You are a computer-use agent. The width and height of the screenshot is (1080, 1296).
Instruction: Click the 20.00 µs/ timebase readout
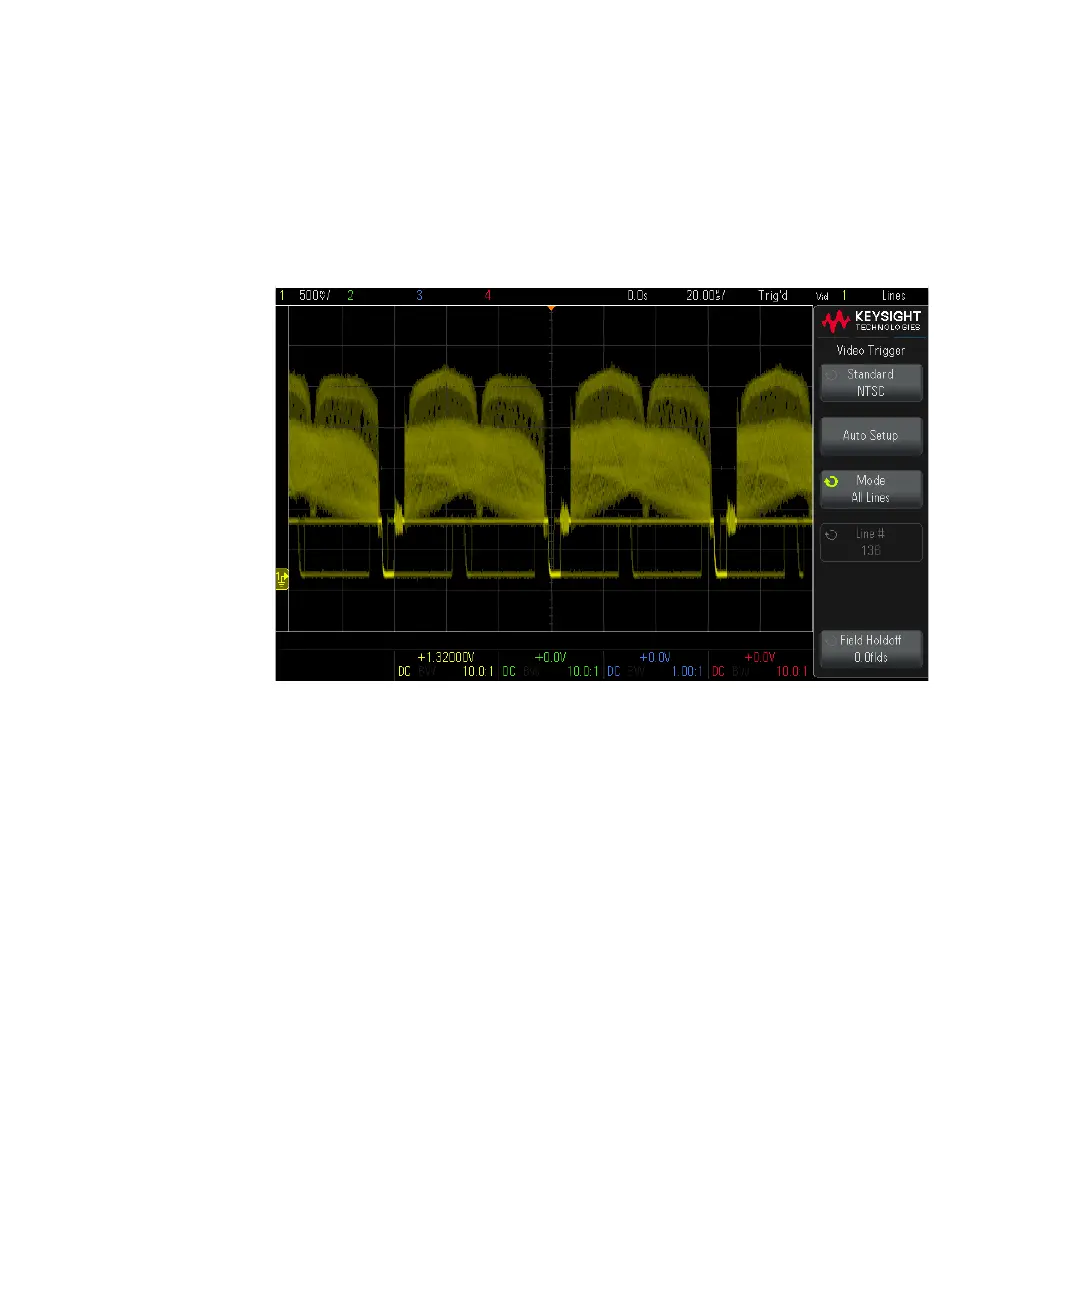point(705,296)
